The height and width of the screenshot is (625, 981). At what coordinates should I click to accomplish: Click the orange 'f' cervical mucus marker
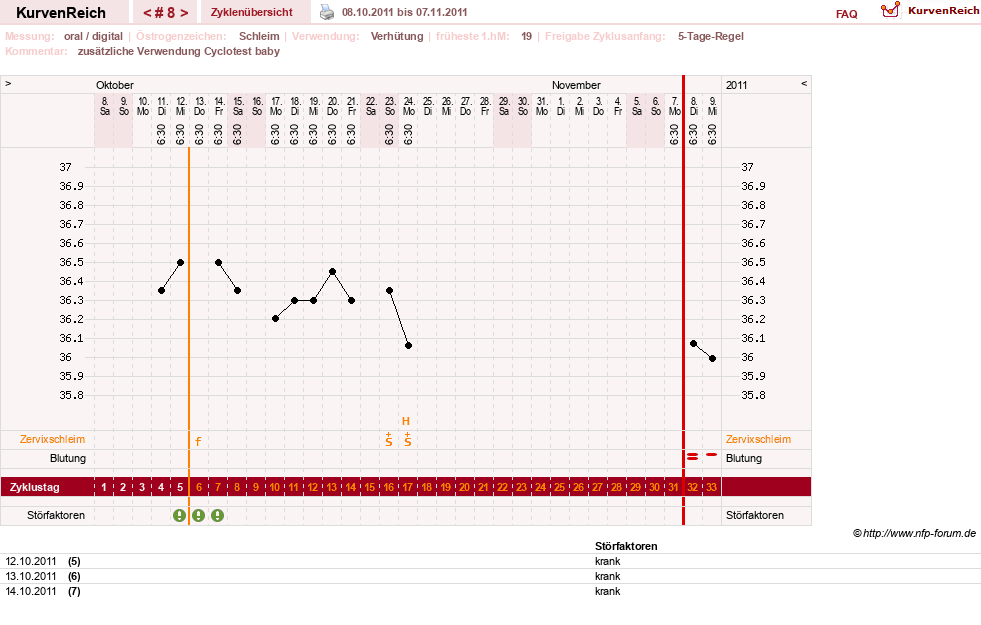tap(198, 442)
